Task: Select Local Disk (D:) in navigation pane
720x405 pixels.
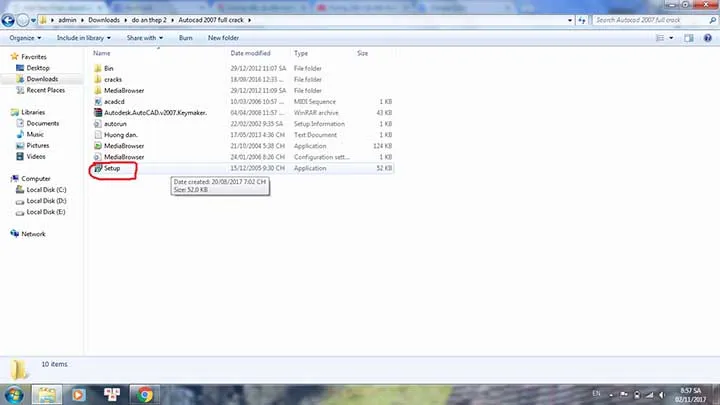Action: pyautogui.click(x=46, y=200)
